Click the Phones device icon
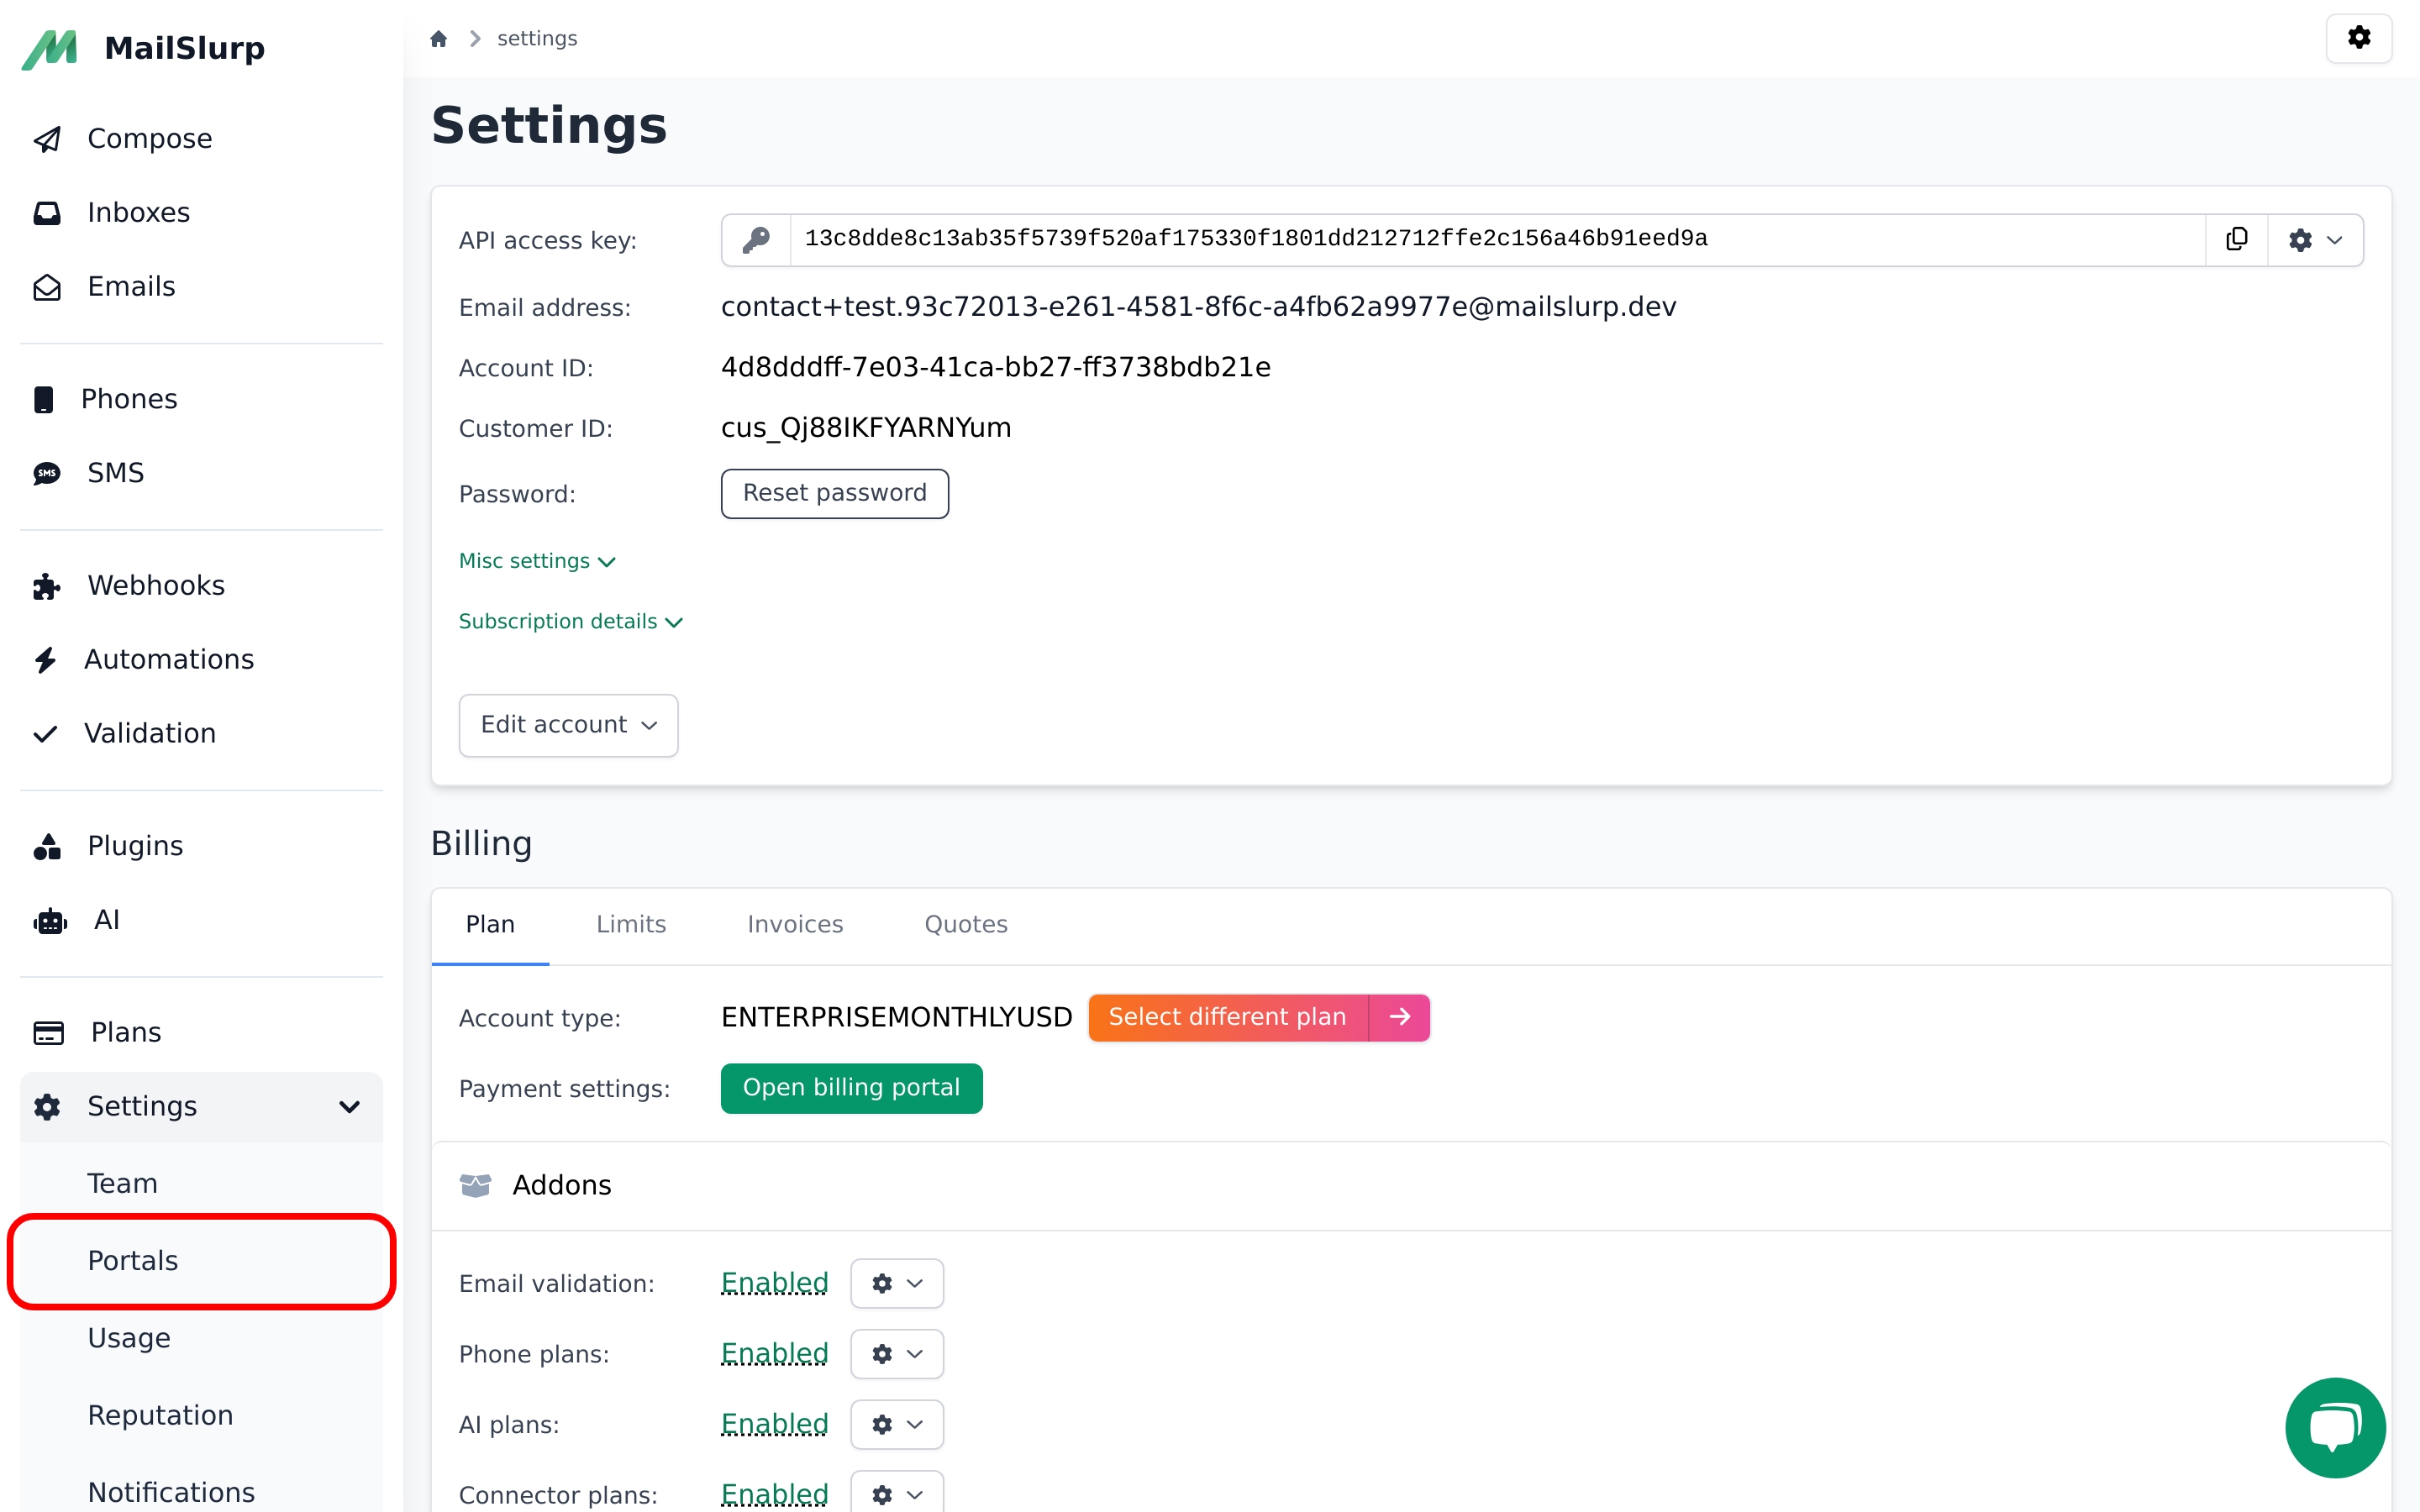2420x1512 pixels. pyautogui.click(x=44, y=399)
